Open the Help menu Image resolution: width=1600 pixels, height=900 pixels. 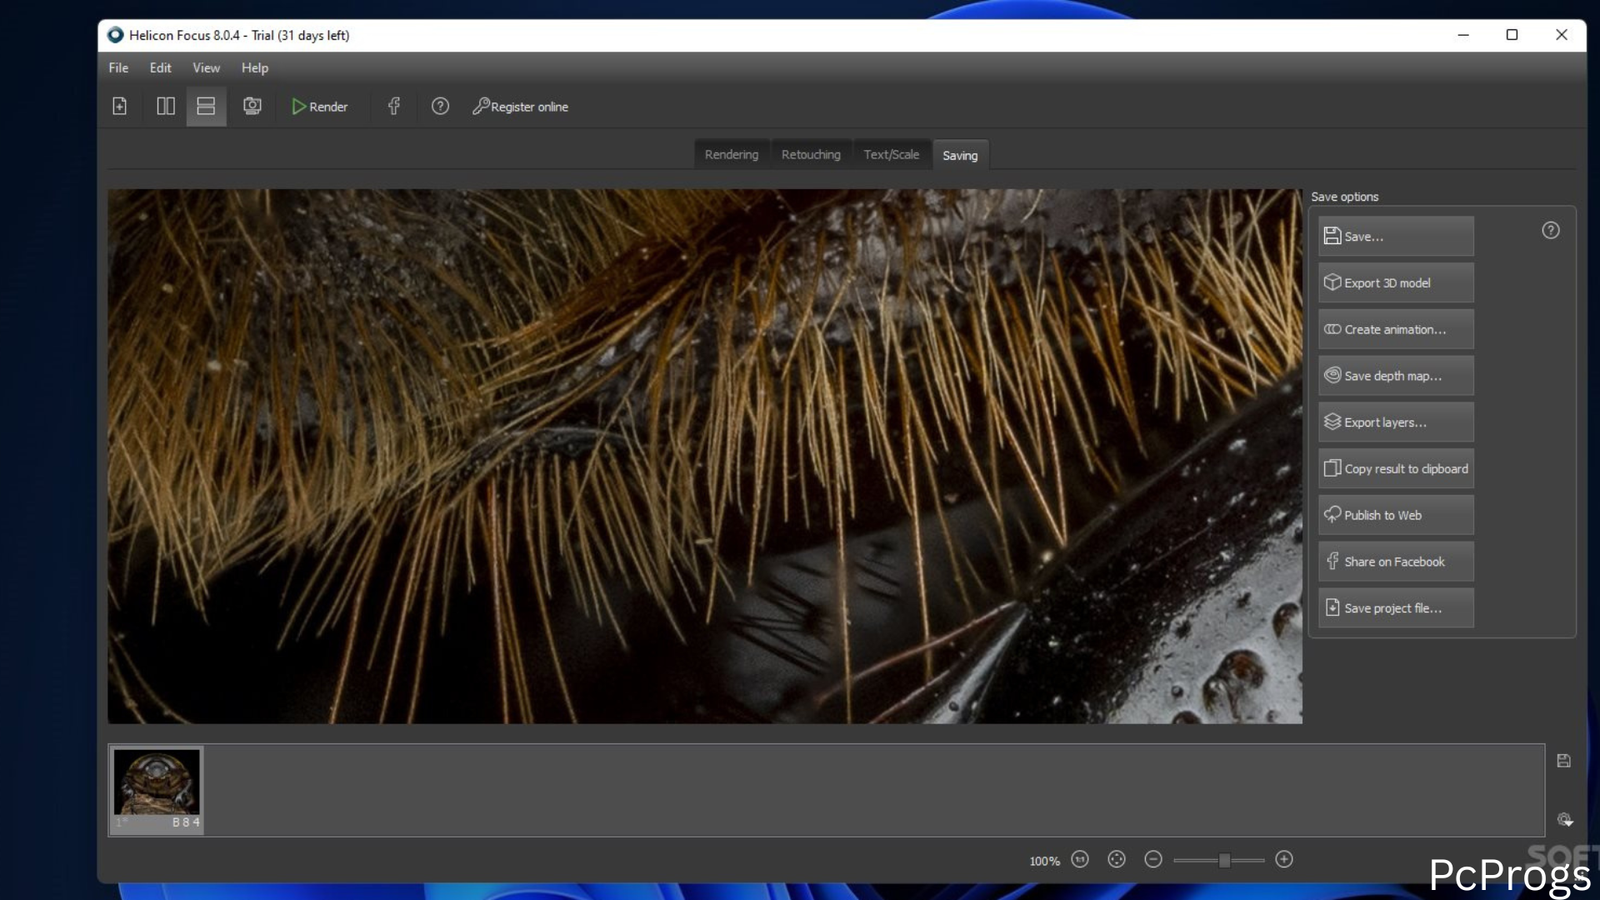pos(255,68)
